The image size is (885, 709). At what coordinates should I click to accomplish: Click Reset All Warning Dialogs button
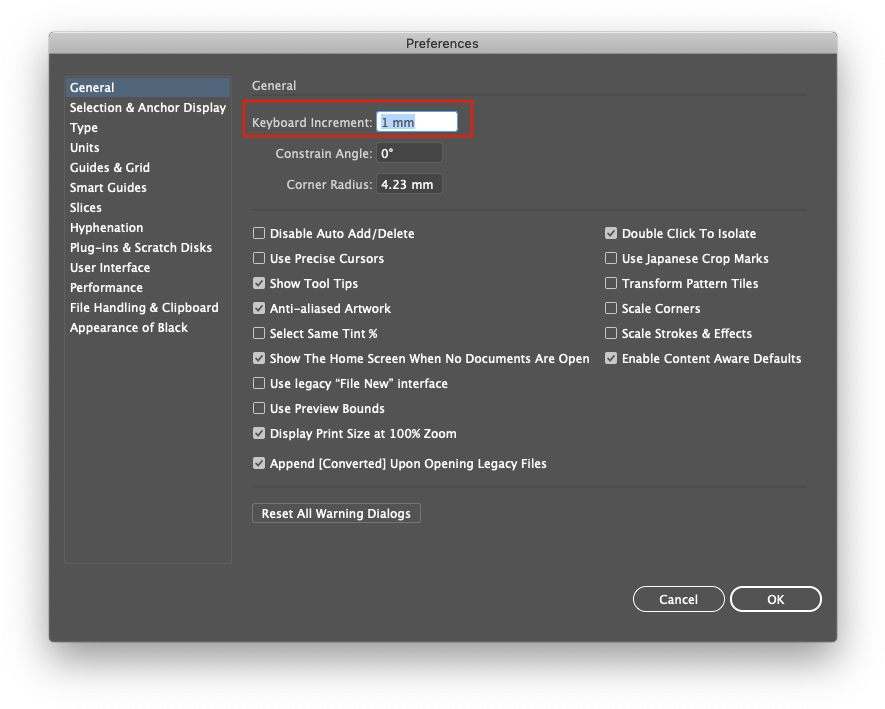[x=336, y=513]
